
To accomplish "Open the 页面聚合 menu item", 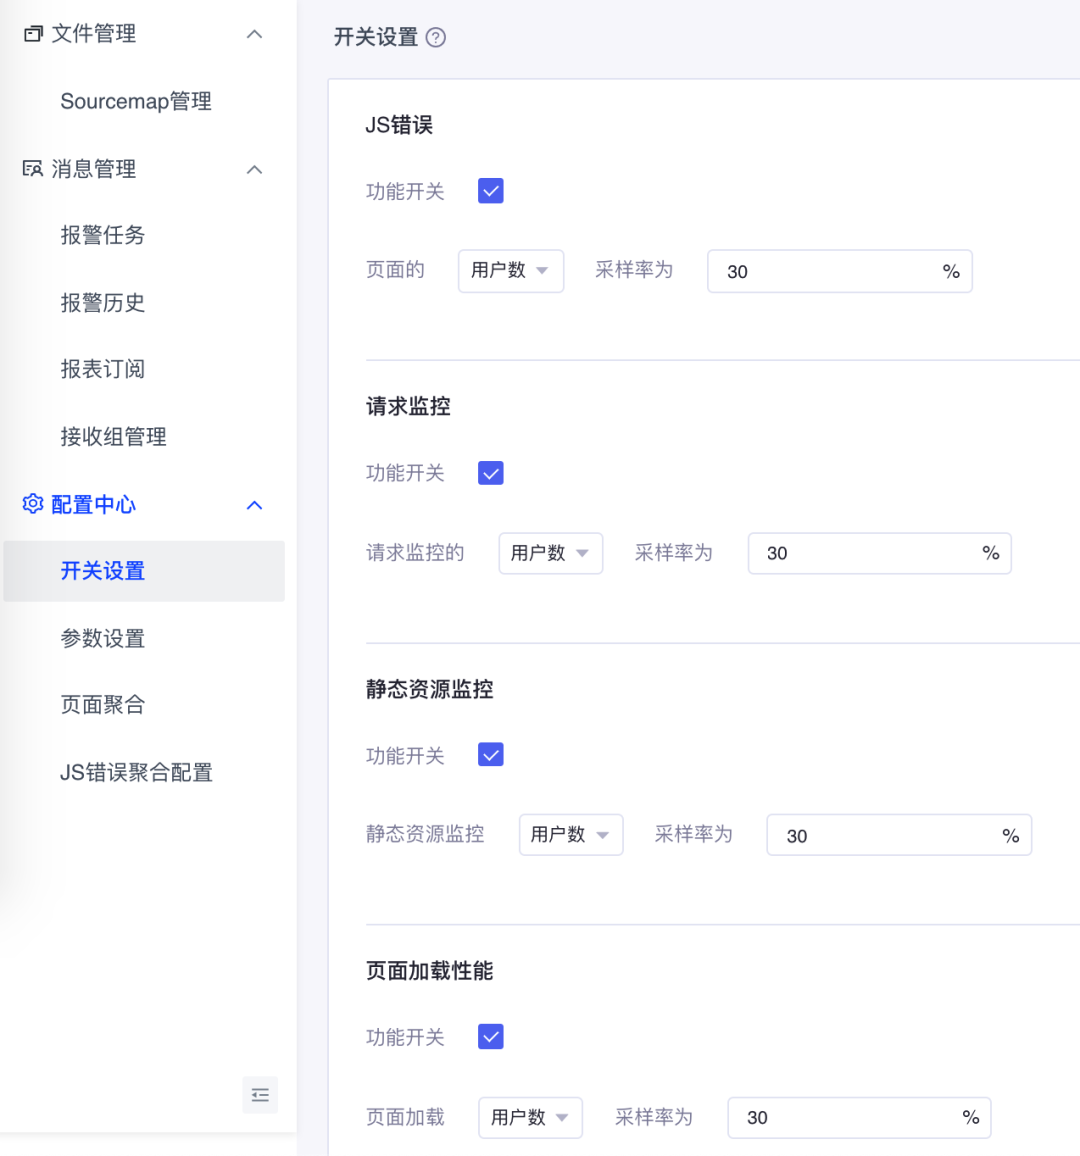I will [104, 705].
